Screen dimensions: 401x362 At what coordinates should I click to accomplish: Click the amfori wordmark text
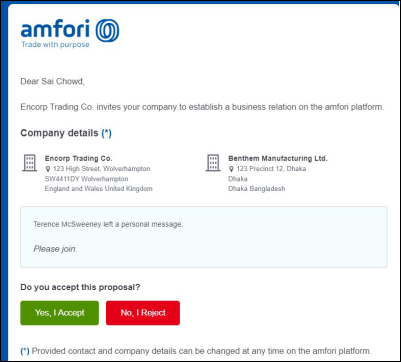coord(55,29)
